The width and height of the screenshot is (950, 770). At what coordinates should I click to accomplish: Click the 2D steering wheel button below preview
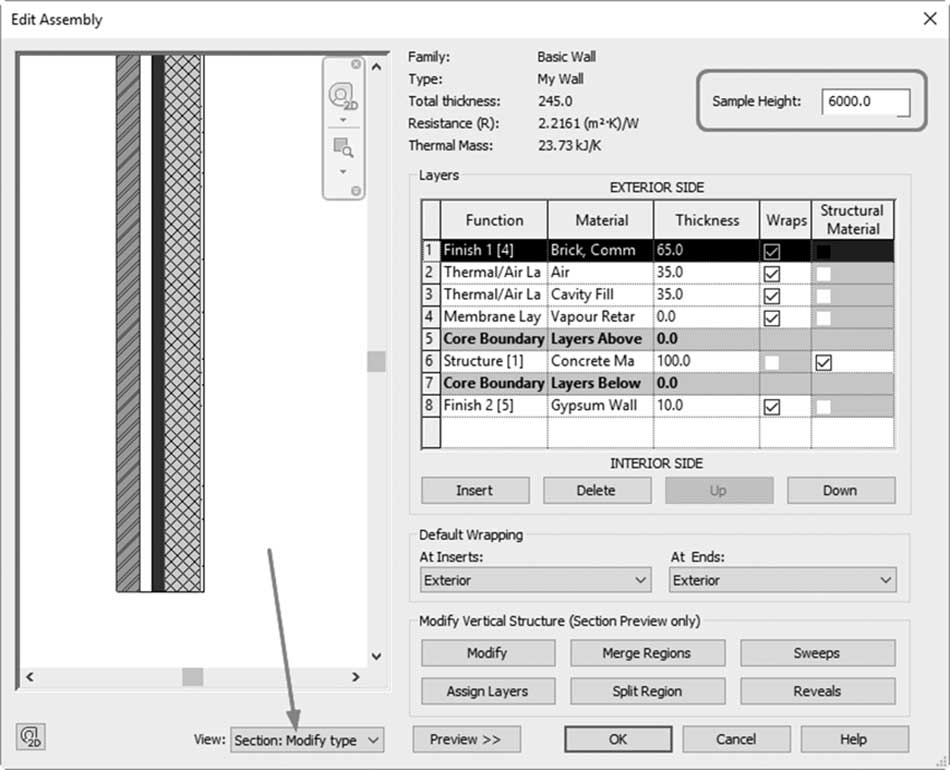point(30,737)
